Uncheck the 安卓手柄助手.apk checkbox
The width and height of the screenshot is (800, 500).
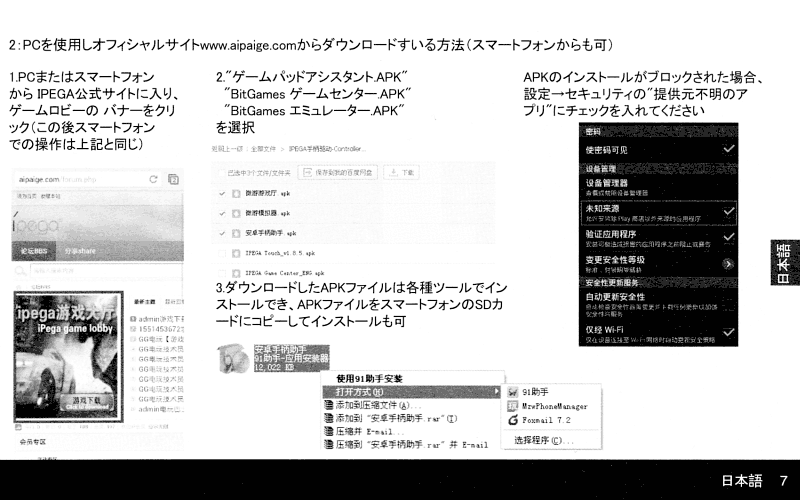[222, 233]
